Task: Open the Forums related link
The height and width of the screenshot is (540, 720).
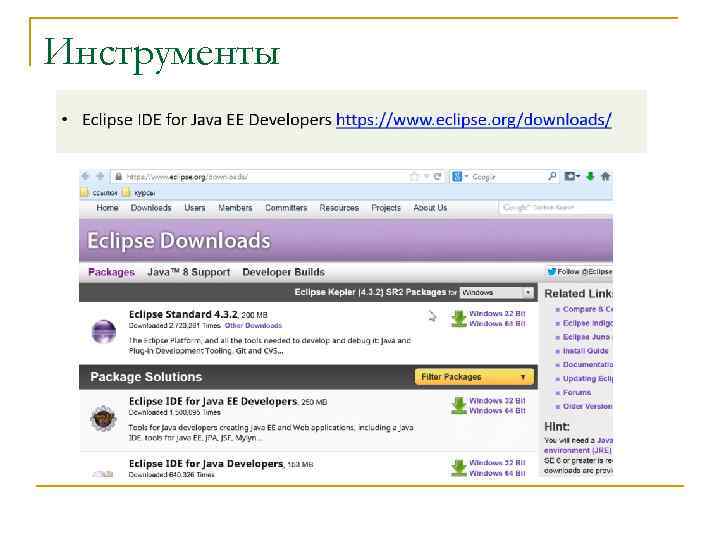Action: [x=577, y=393]
